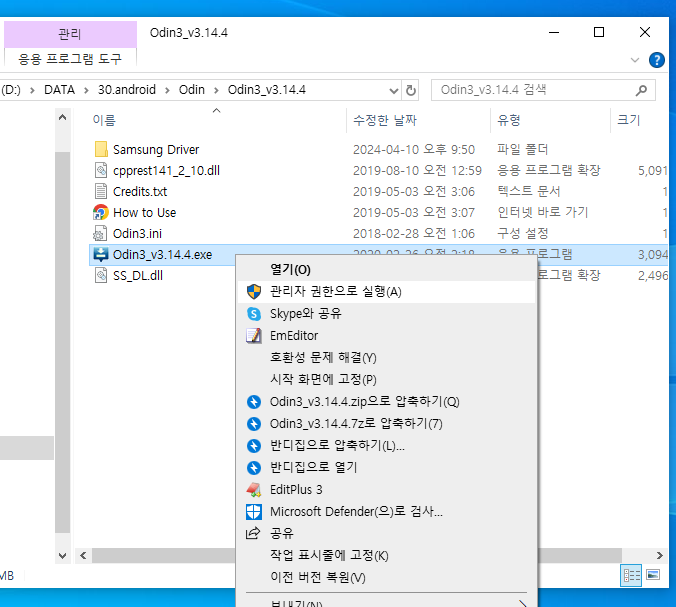Click the horizontal scrollbar left arrow
Viewport: 676px width, 607px height.
[x=83, y=556]
